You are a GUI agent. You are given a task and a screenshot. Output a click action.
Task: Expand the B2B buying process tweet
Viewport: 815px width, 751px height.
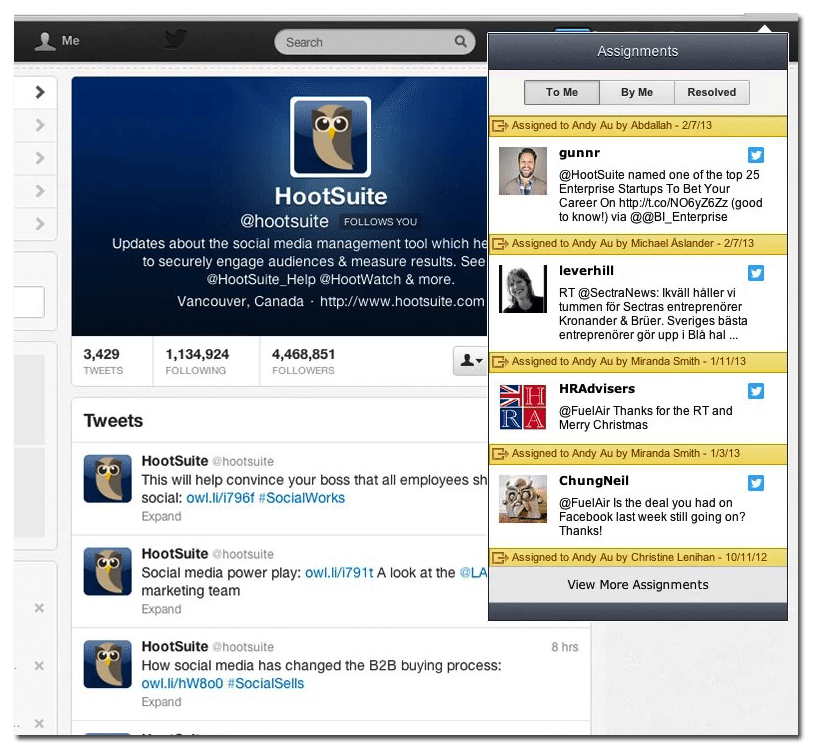161,702
